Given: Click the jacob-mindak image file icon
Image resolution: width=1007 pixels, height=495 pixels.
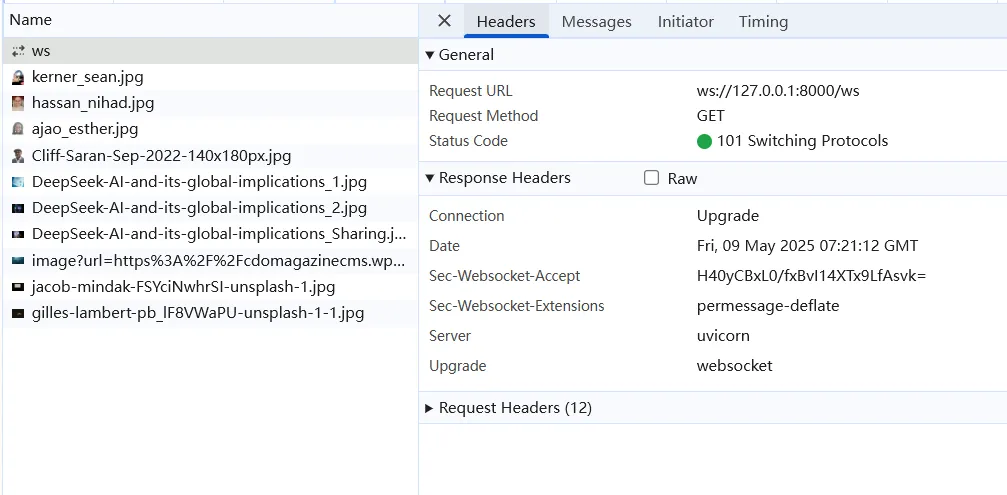Looking at the screenshot, I should pyautogui.click(x=18, y=287).
